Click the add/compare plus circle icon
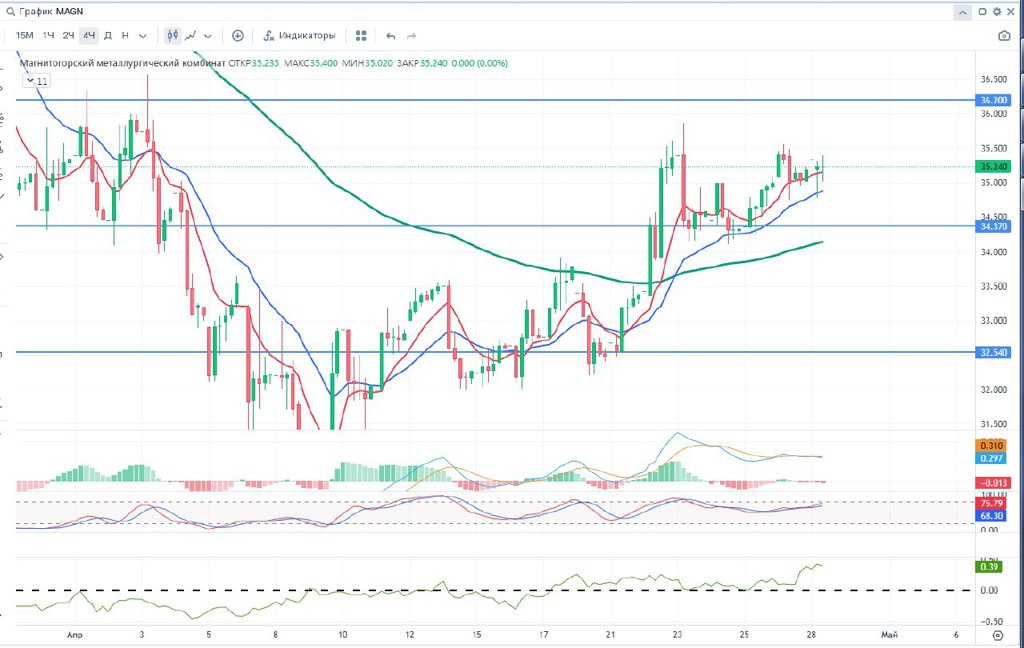The image size is (1024, 648). coord(238,35)
